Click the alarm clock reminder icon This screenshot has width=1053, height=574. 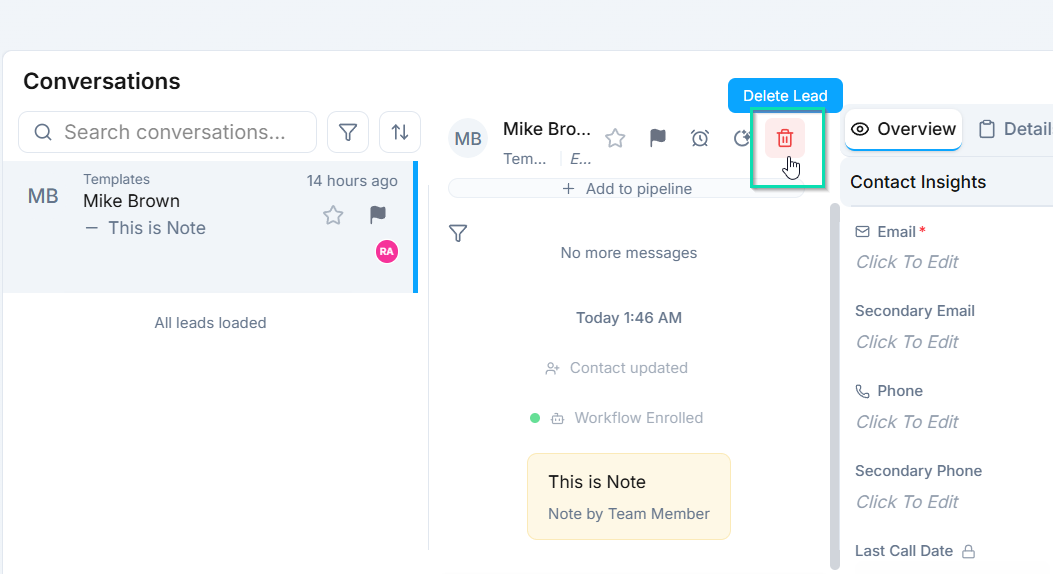700,138
